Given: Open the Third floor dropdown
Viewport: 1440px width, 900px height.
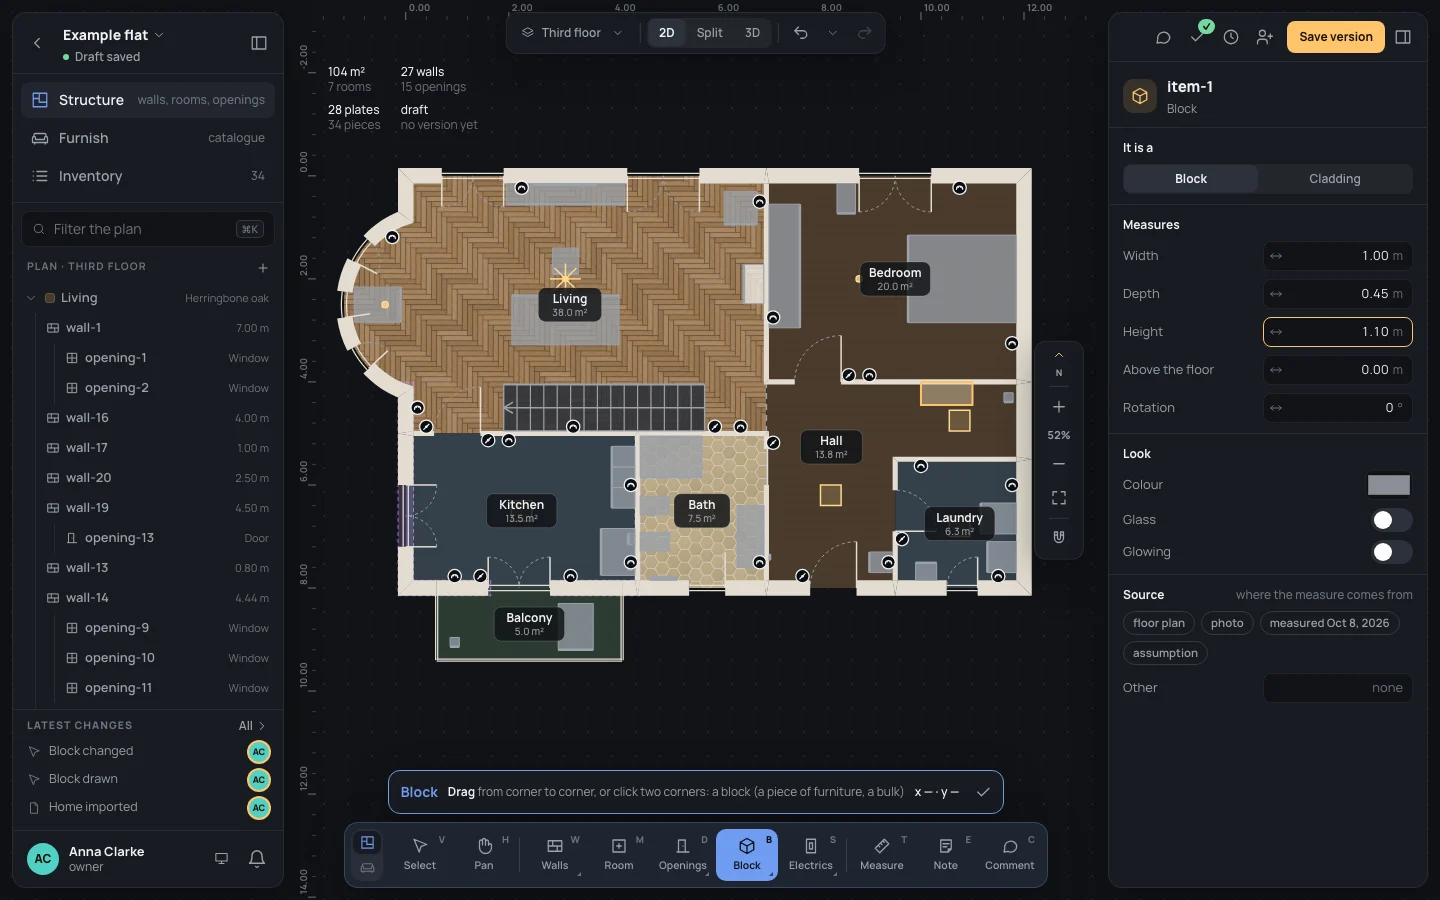Looking at the screenshot, I should pyautogui.click(x=571, y=33).
